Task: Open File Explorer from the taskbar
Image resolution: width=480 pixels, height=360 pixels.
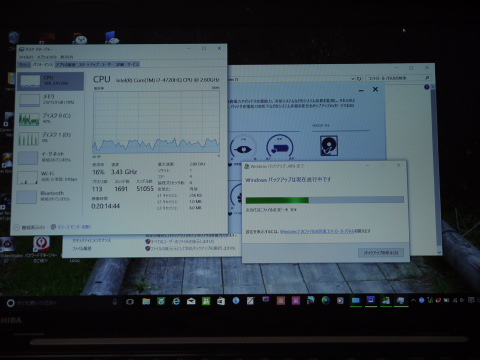Action: 146,301
